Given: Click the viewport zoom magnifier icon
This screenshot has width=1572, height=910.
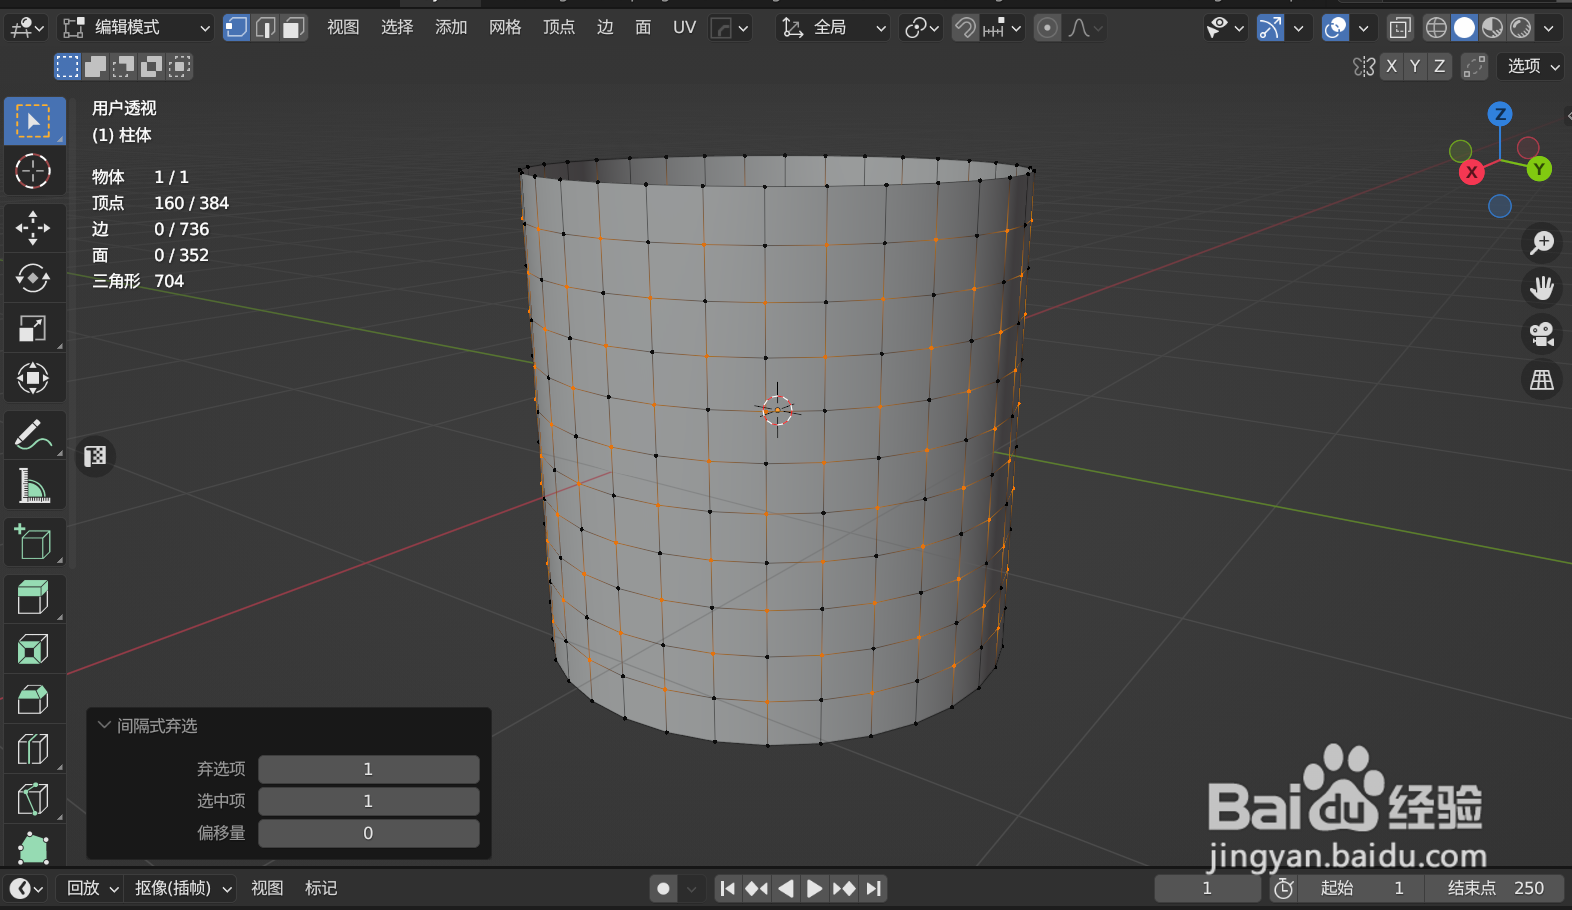Looking at the screenshot, I should click(x=1542, y=242).
